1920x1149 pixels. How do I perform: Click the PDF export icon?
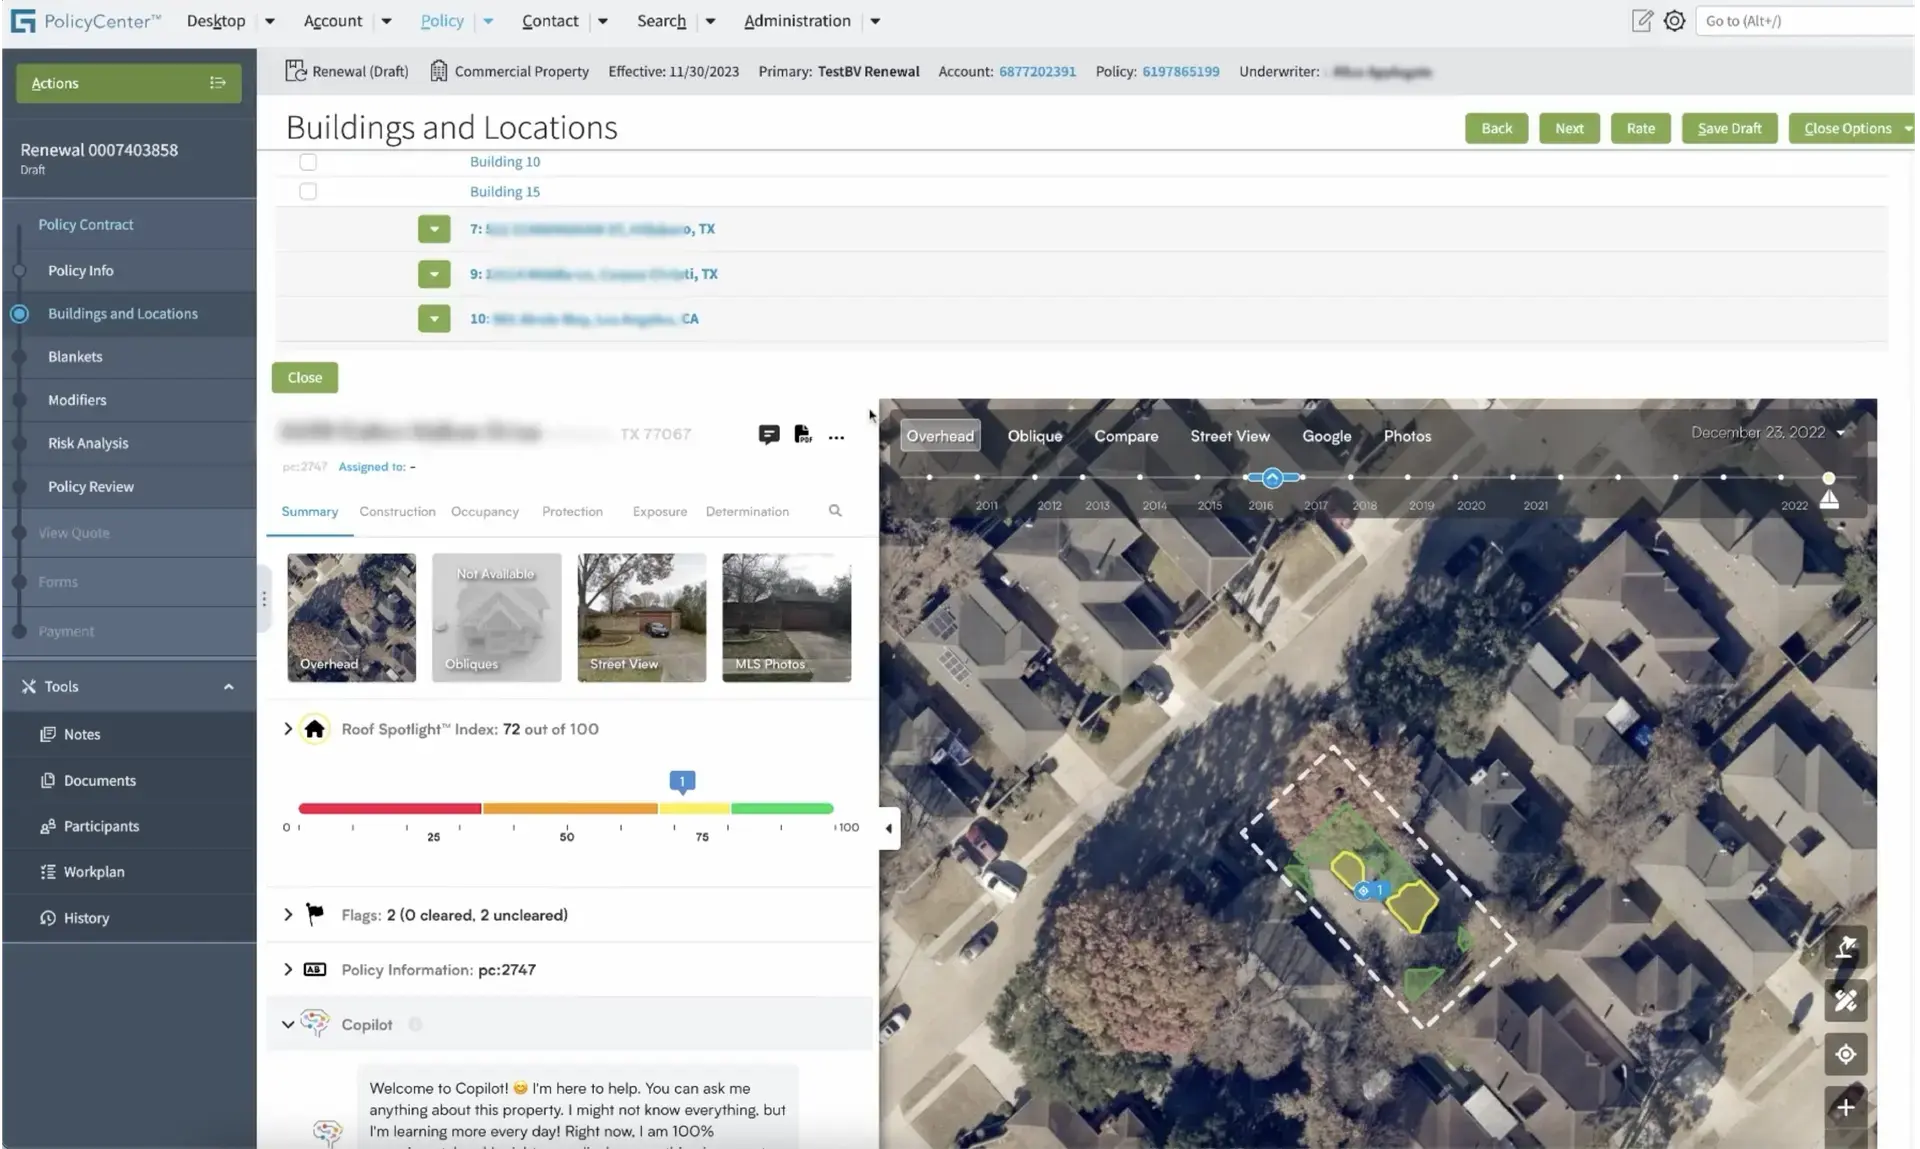[x=802, y=434]
